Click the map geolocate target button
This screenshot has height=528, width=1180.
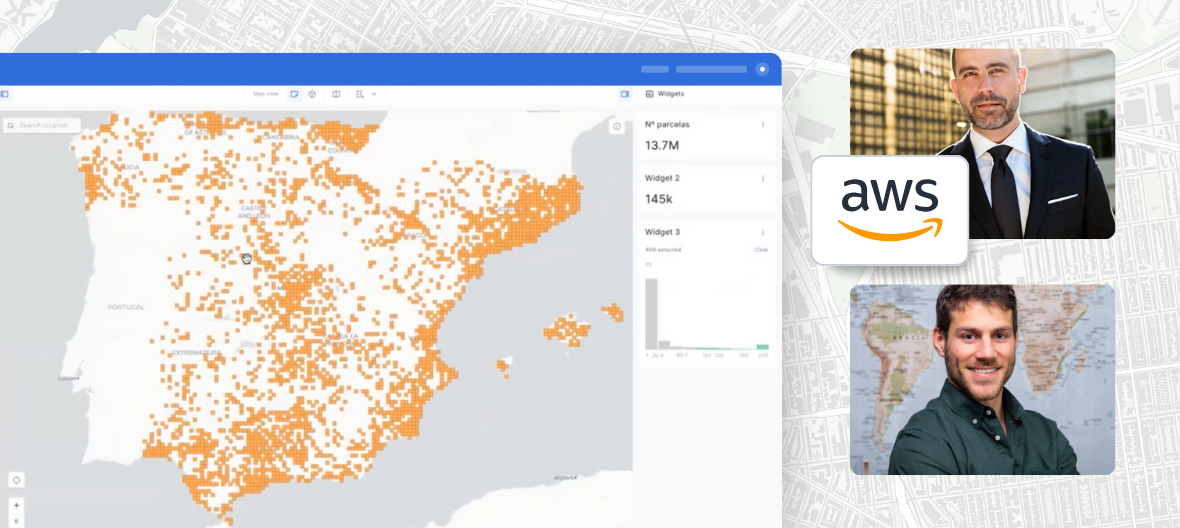16,480
